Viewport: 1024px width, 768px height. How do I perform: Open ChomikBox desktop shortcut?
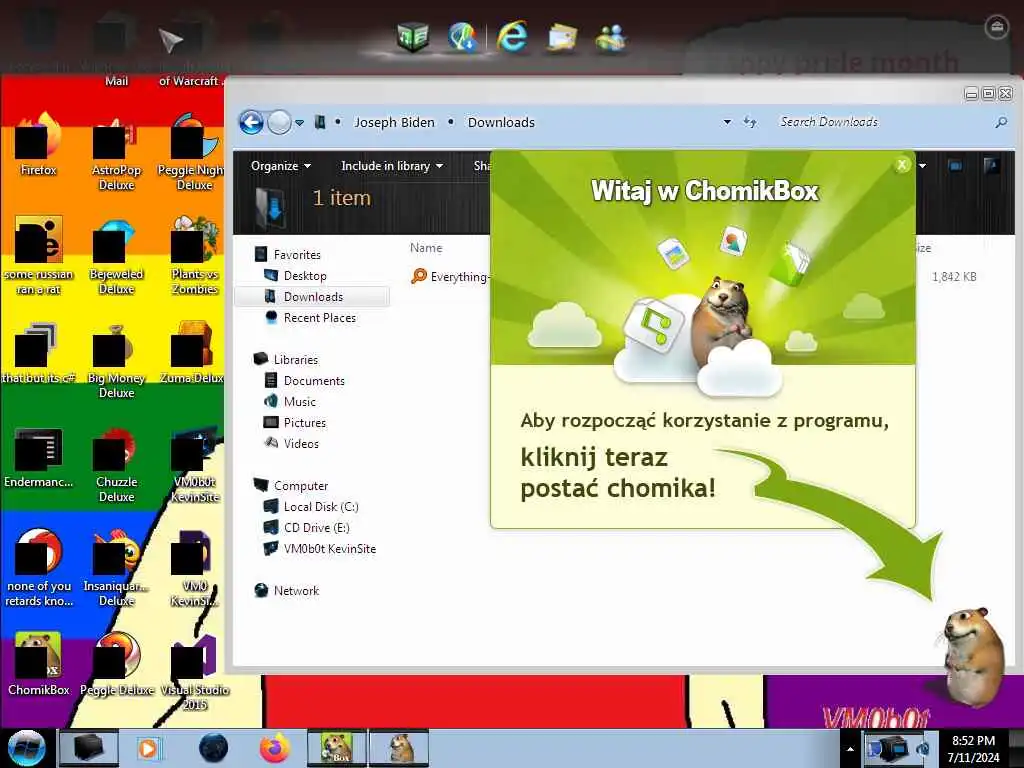pos(39,664)
